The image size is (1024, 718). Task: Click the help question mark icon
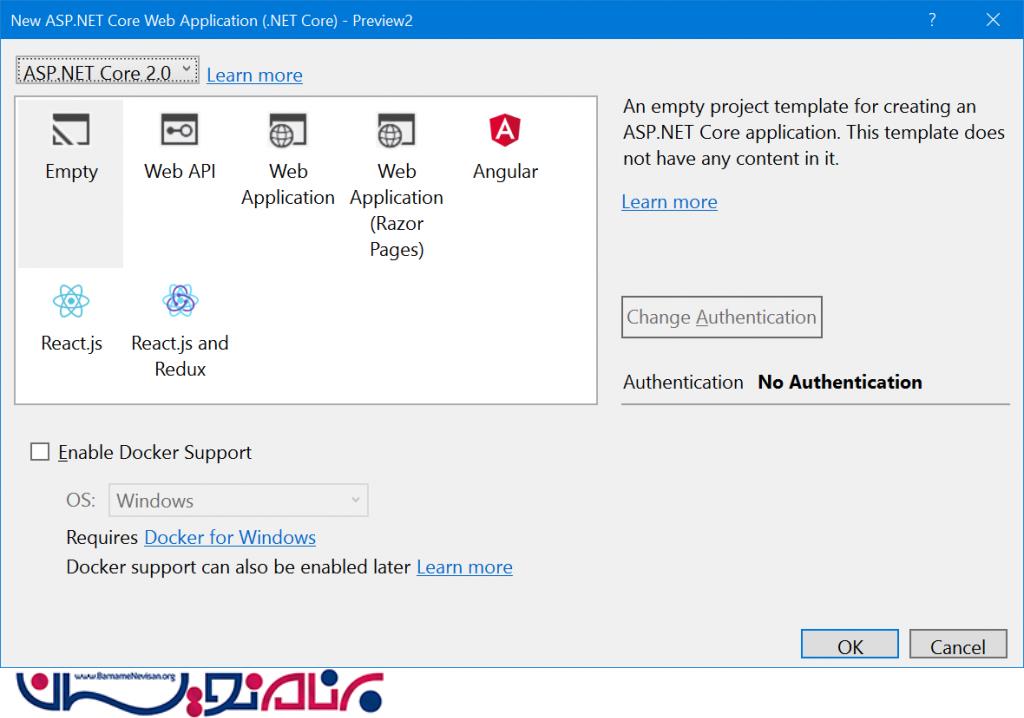coord(932,20)
